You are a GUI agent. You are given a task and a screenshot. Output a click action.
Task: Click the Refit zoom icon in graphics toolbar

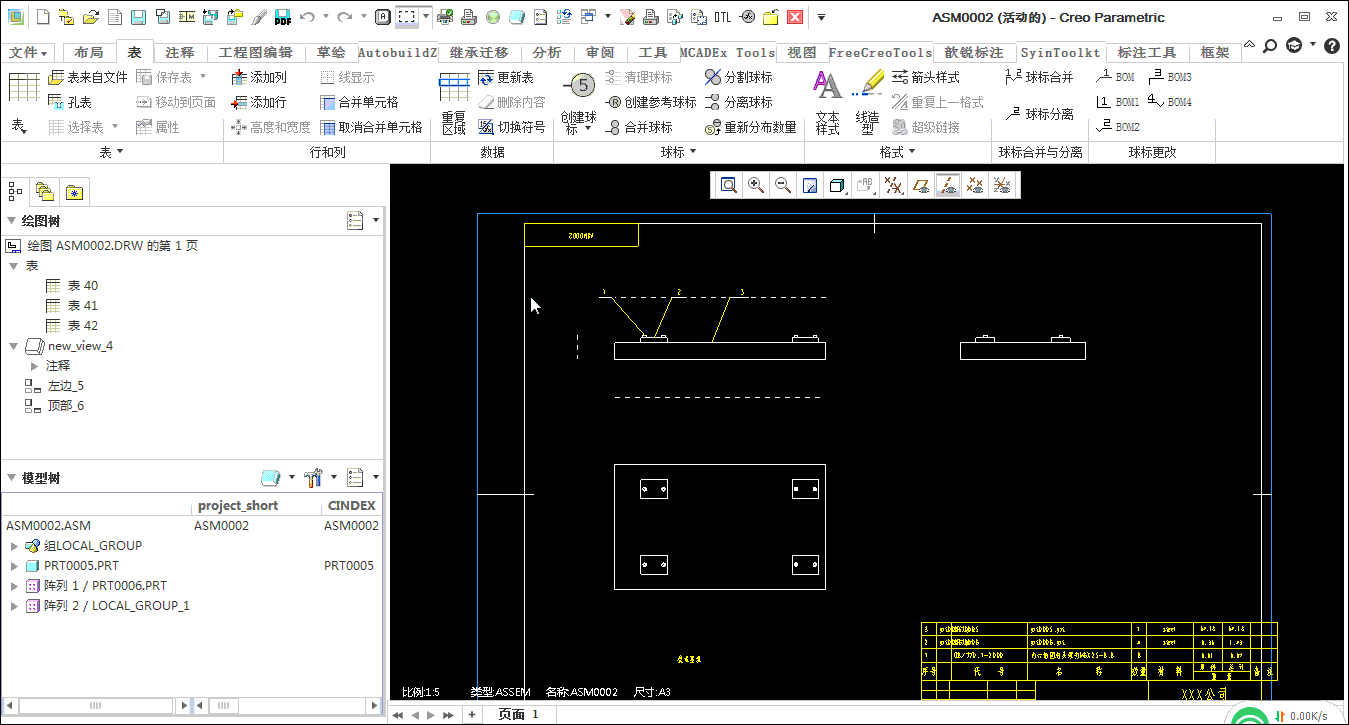[729, 185]
